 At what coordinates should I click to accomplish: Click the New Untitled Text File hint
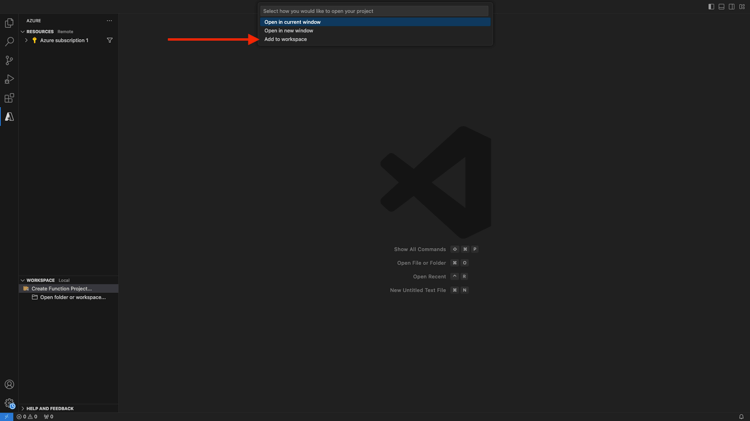pos(418,290)
